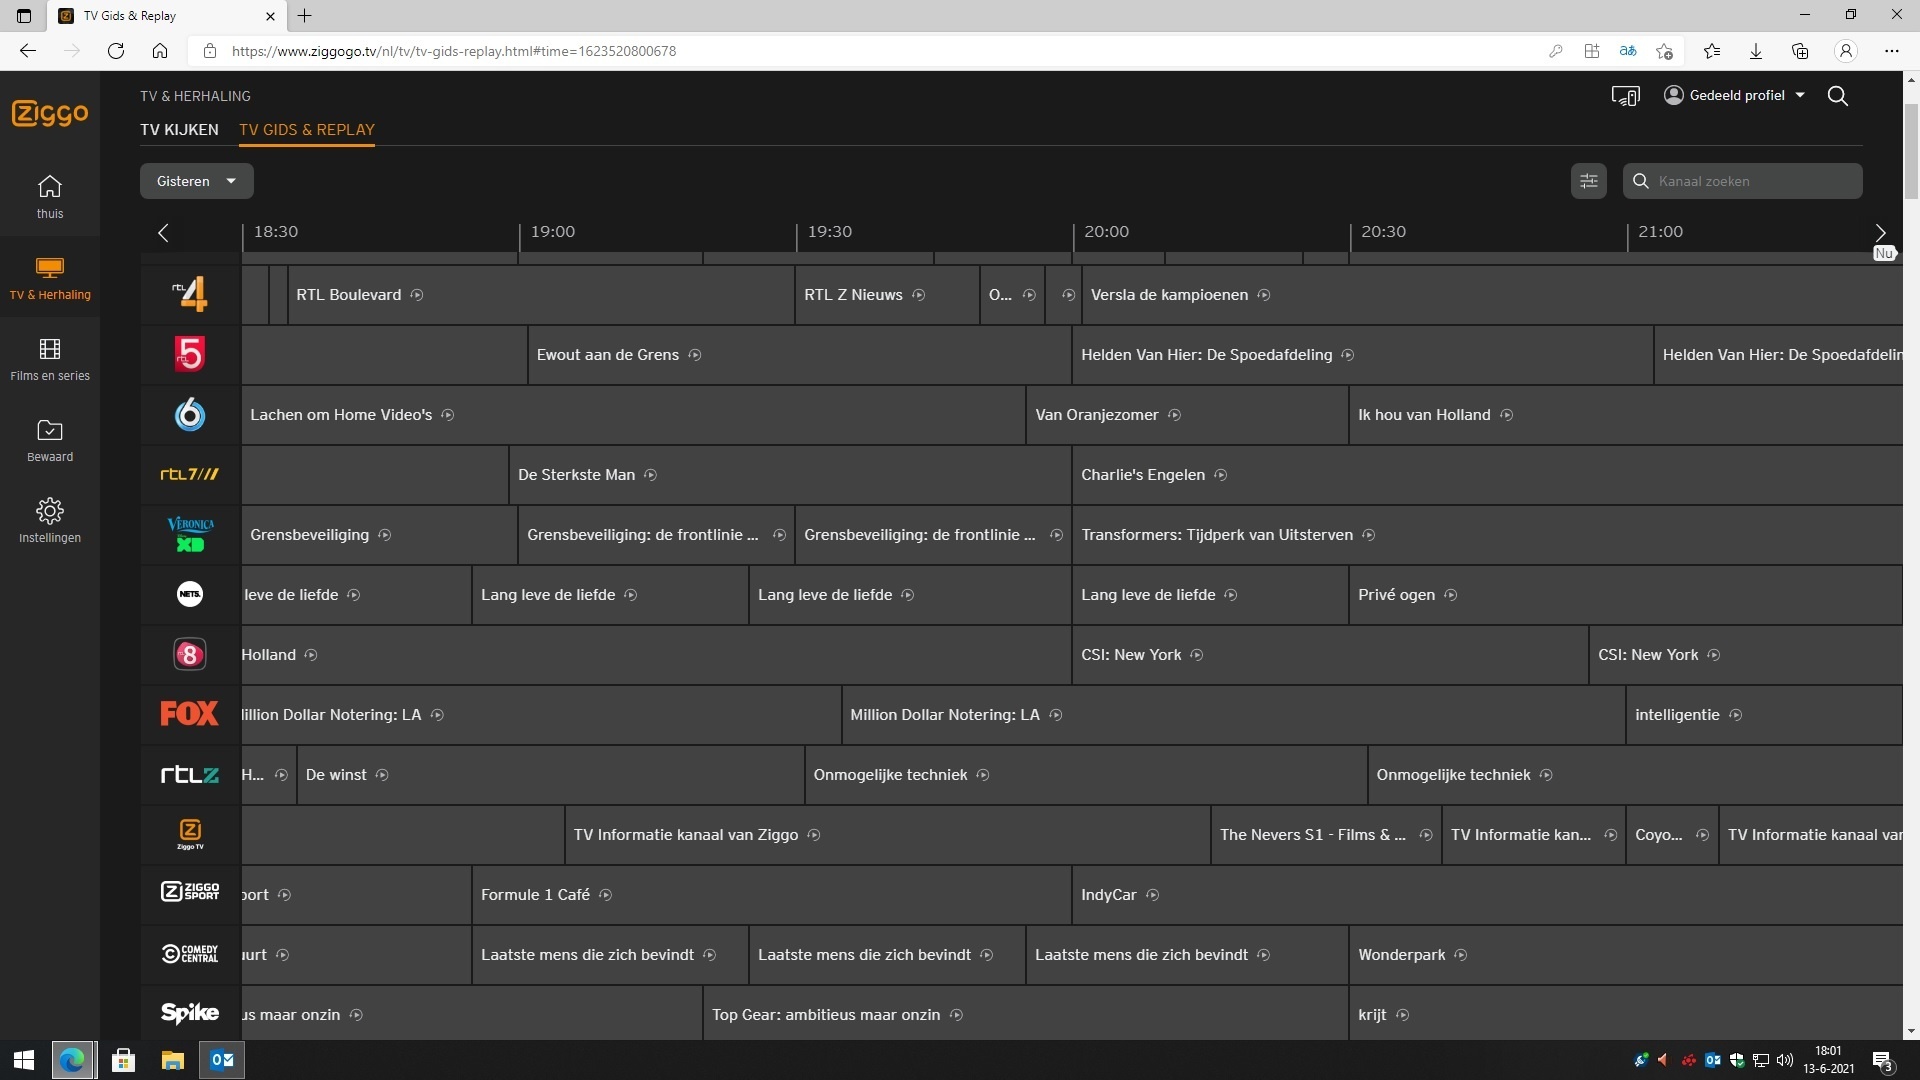Go to earlier time with left chevron
Viewport: 1920px width, 1080px height.
[163, 233]
